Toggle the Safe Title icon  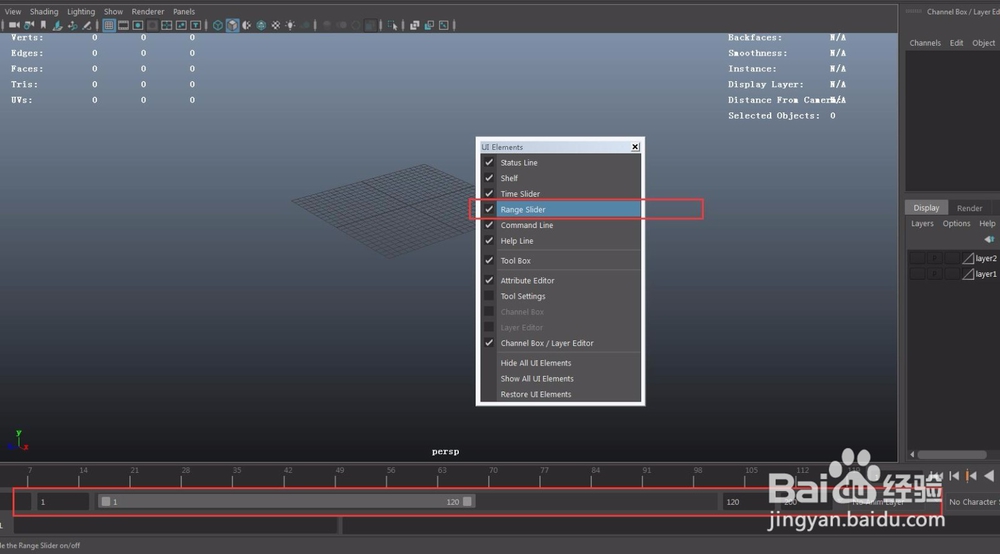pos(195,25)
